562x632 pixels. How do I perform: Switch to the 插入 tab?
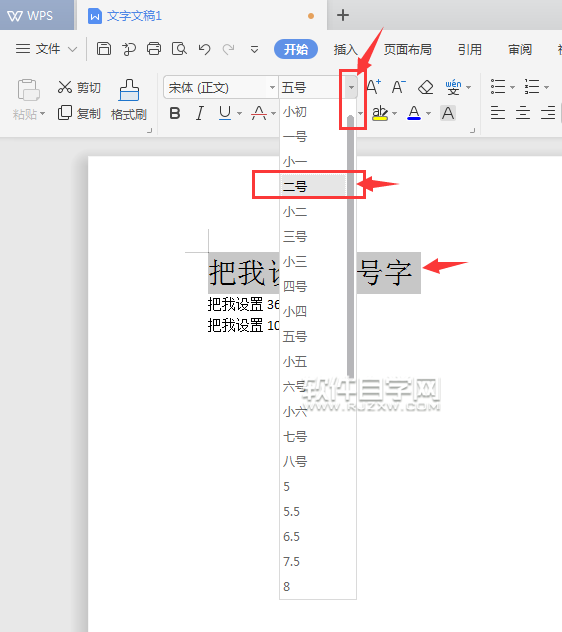point(346,49)
